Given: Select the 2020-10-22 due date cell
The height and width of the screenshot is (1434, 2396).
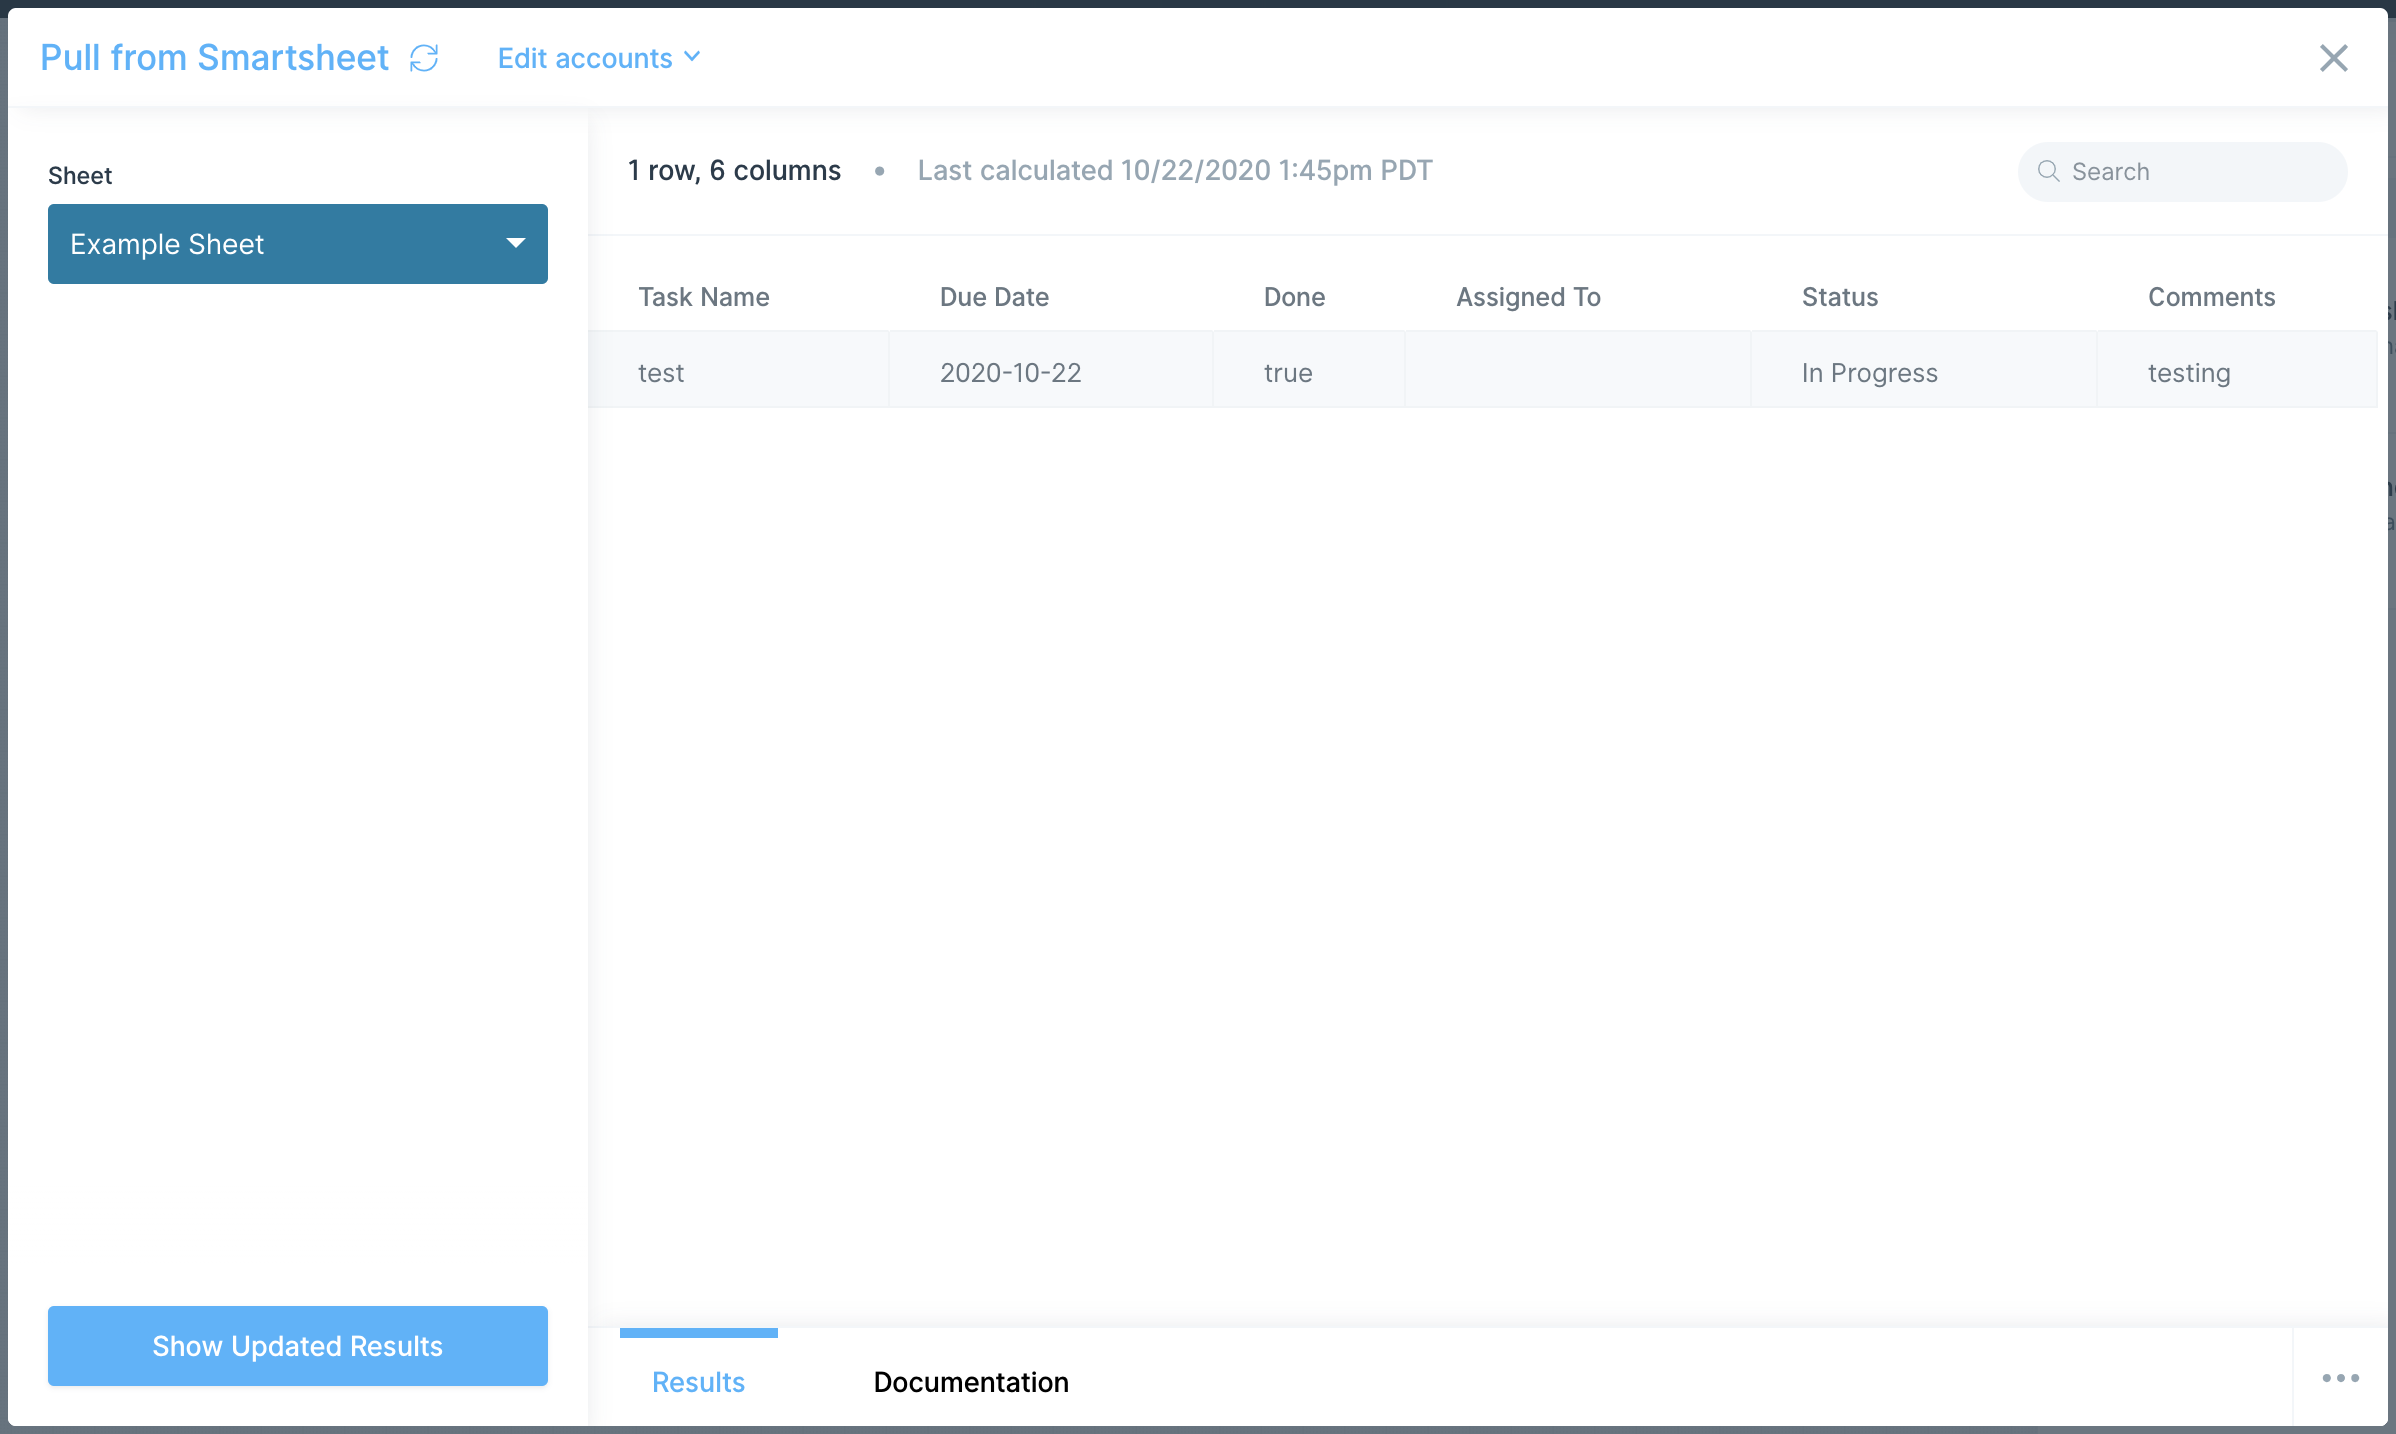Looking at the screenshot, I should 1051,370.
